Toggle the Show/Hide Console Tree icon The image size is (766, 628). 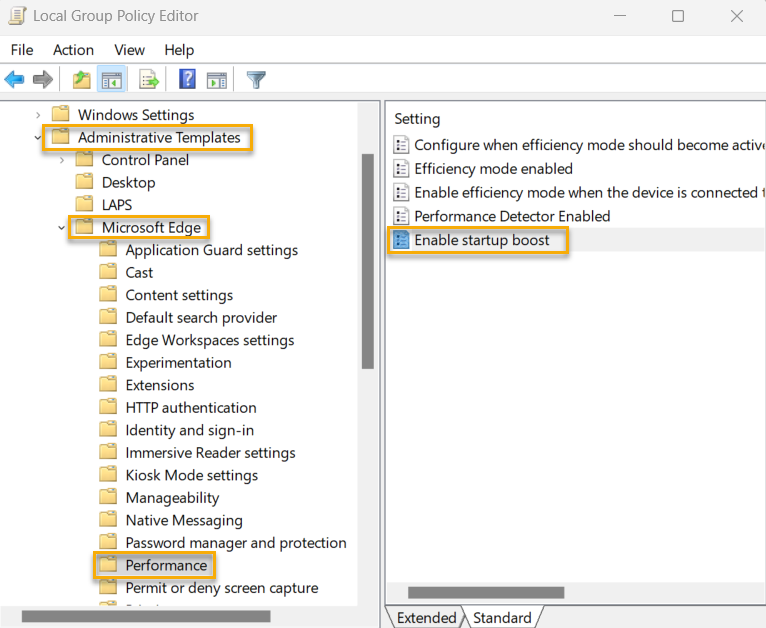coord(112,79)
